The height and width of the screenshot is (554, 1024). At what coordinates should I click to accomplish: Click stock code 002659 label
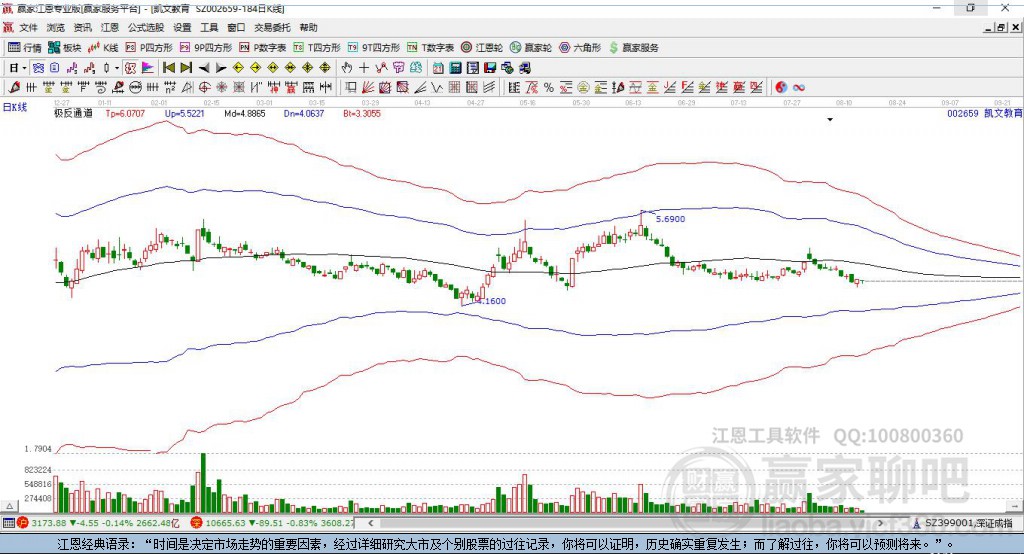point(963,114)
